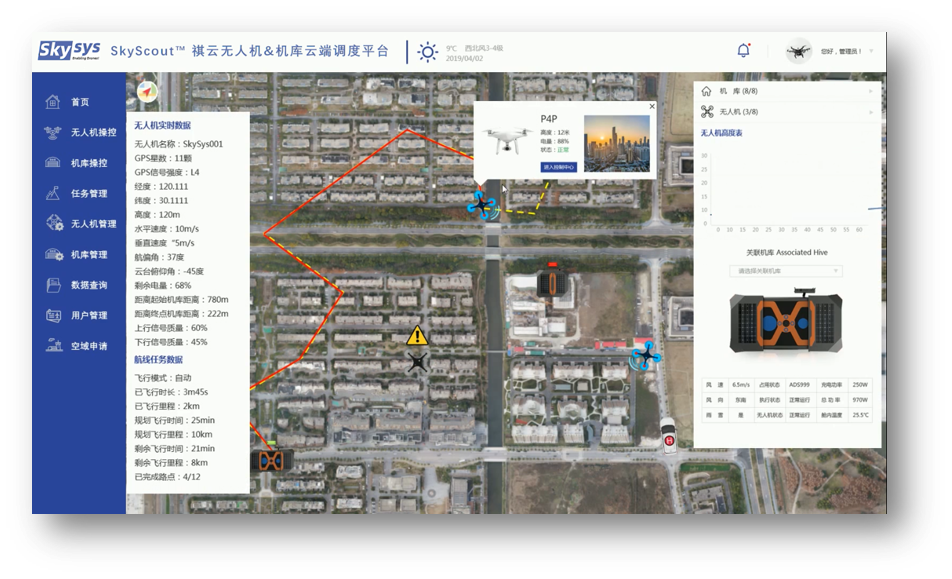Image resolution: width=952 pixels, height=579 pixels.
Task: Close the P4P drone popup
Action: click(652, 106)
